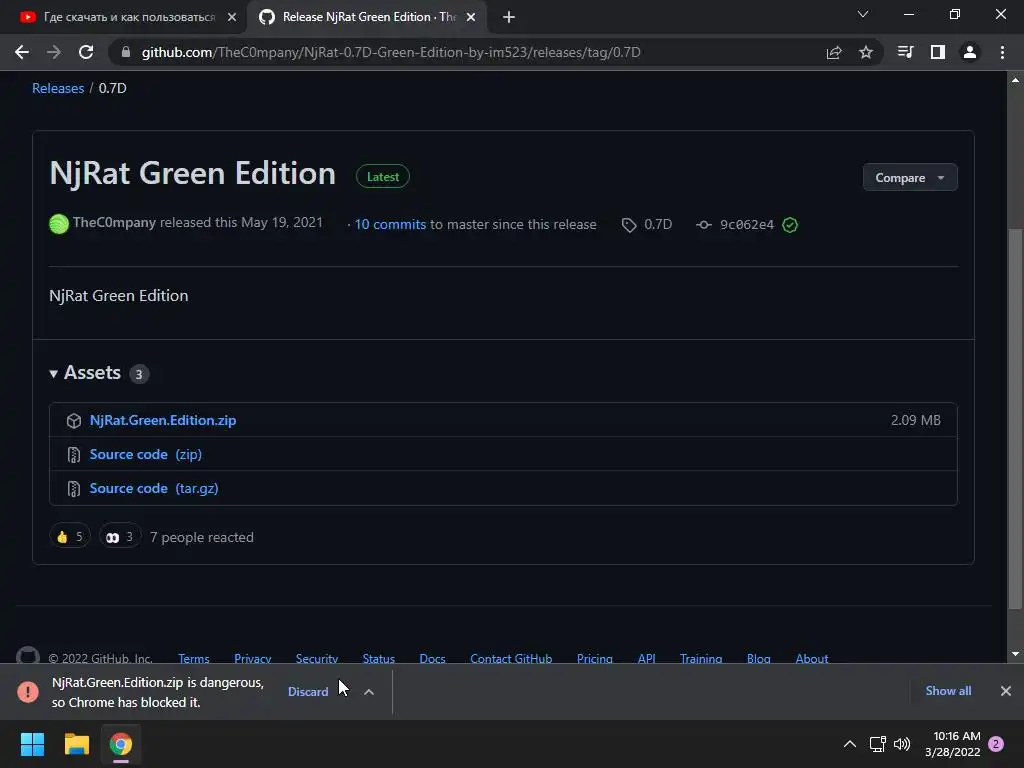Image resolution: width=1024 pixels, height=768 pixels.
Task: Open the clock and notifications panel
Action: [963, 744]
